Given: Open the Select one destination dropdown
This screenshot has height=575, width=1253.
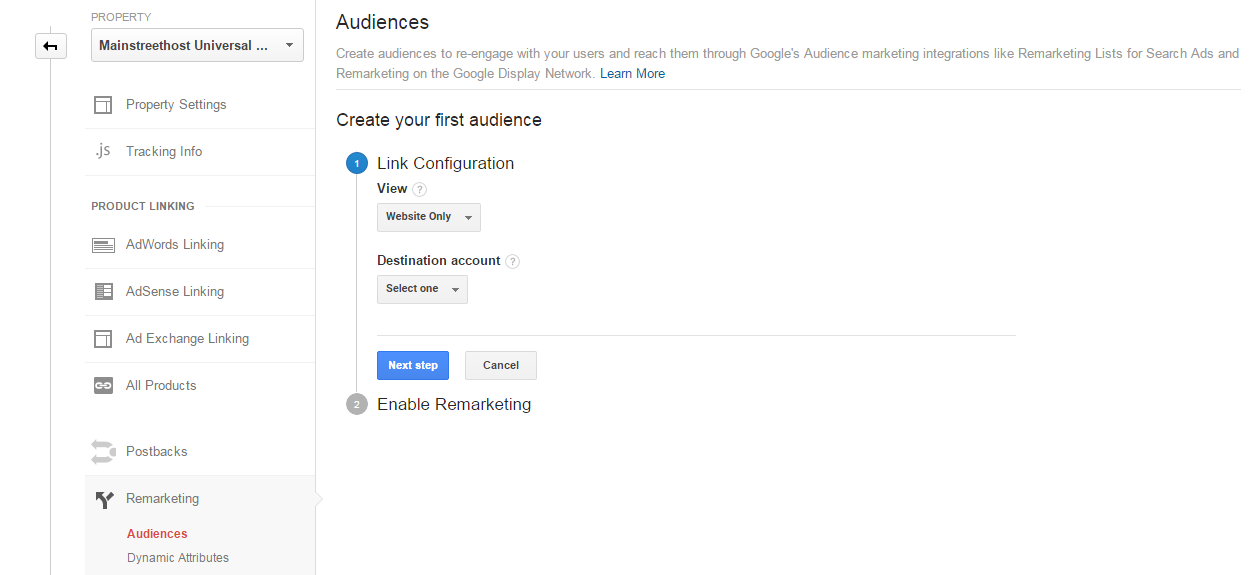Looking at the screenshot, I should (x=422, y=289).
